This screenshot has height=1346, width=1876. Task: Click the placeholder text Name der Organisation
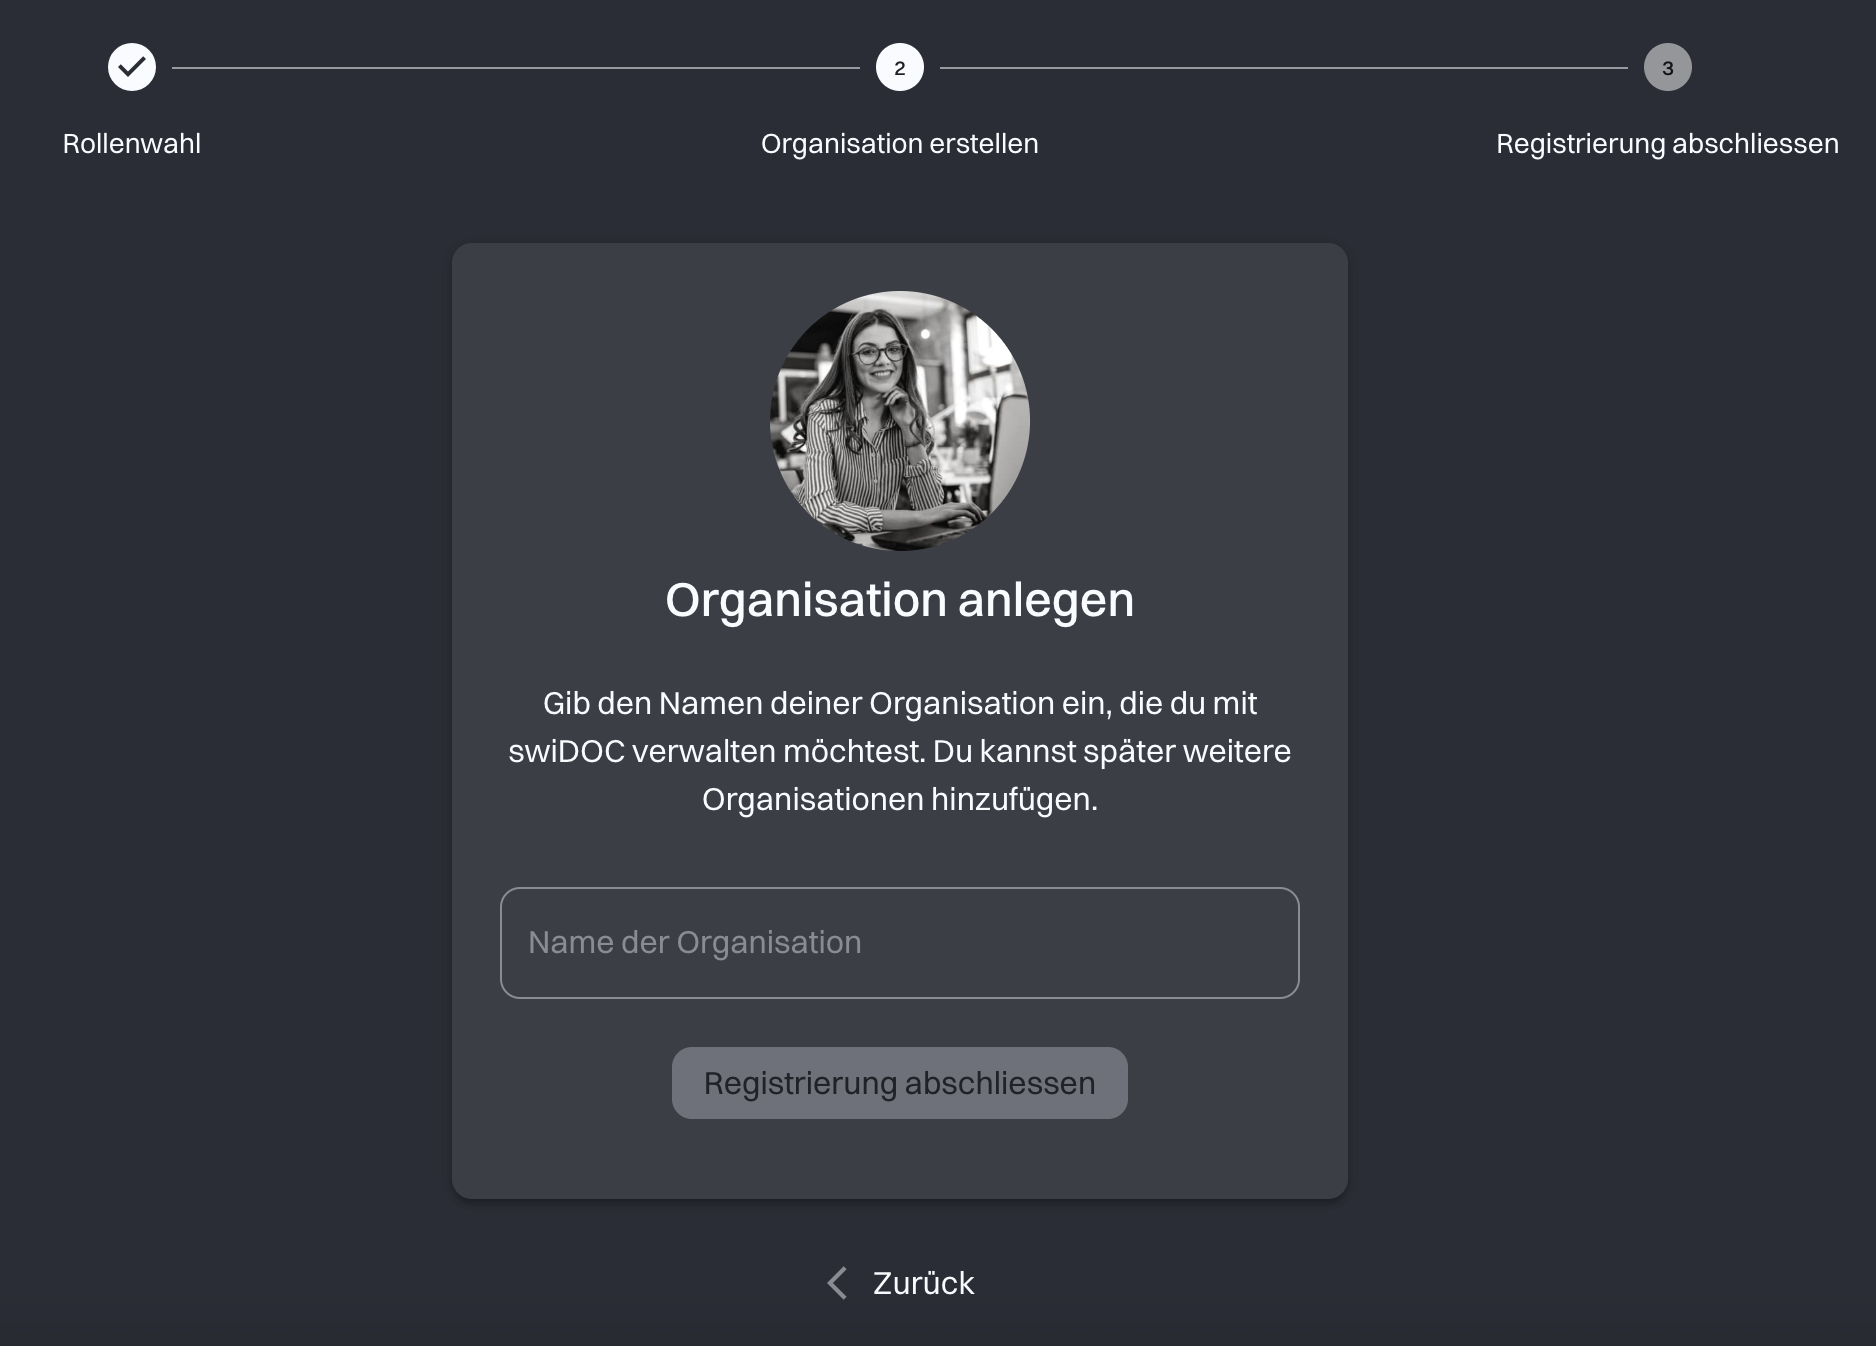pyautogui.click(x=694, y=942)
